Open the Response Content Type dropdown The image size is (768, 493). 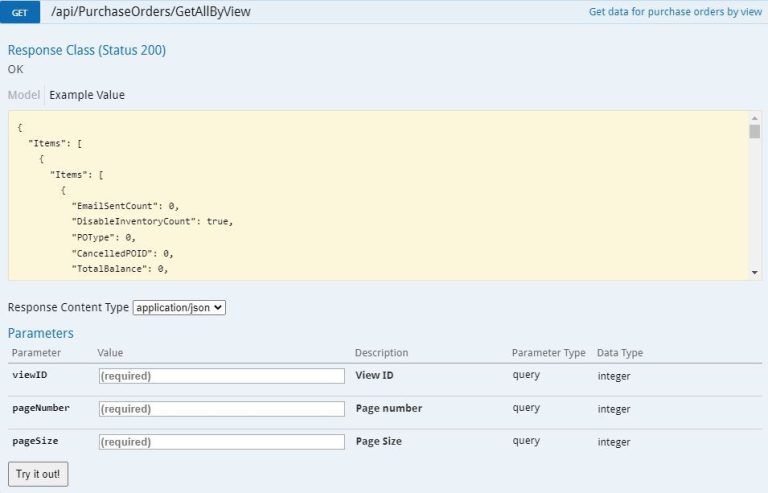coord(179,307)
